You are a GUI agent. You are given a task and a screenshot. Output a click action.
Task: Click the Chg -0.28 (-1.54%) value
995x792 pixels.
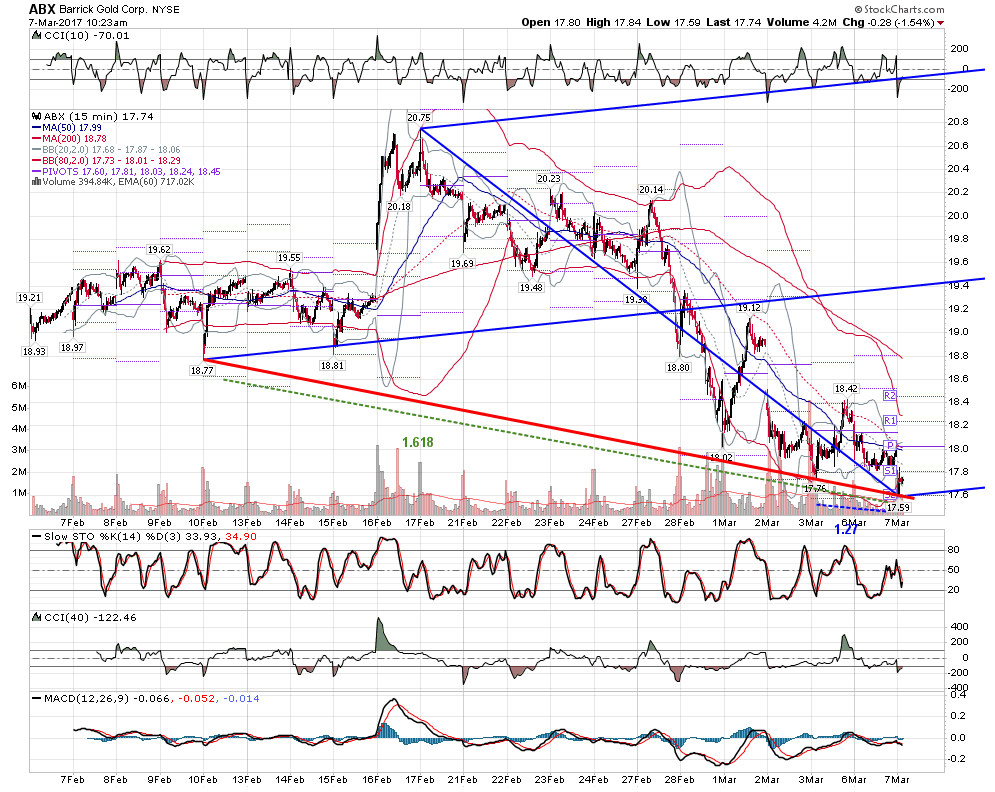click(x=888, y=22)
